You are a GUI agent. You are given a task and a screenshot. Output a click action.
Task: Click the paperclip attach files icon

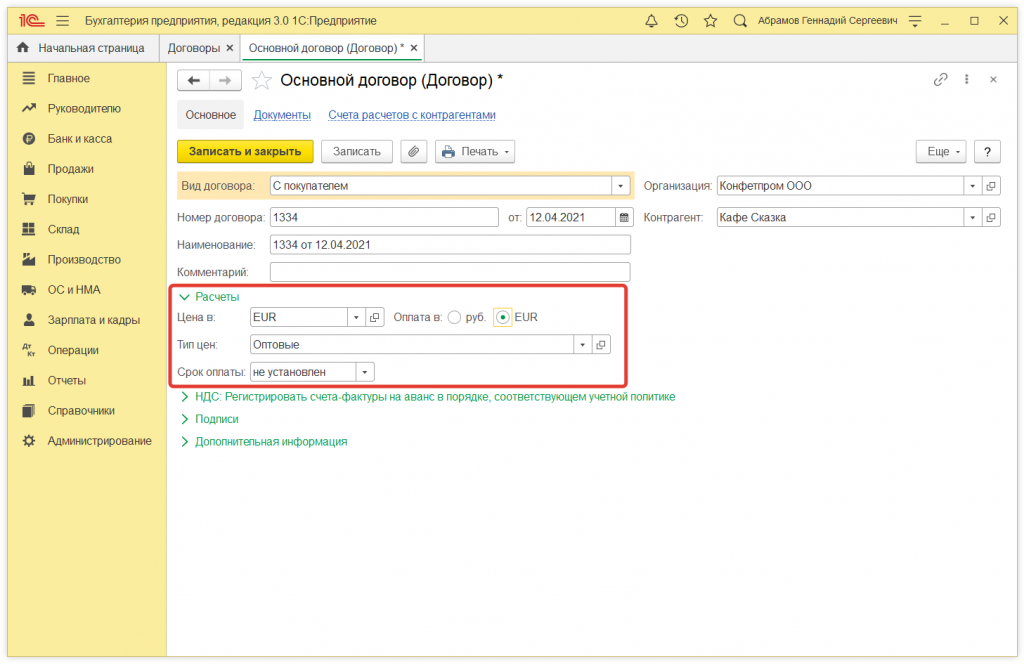click(x=414, y=151)
